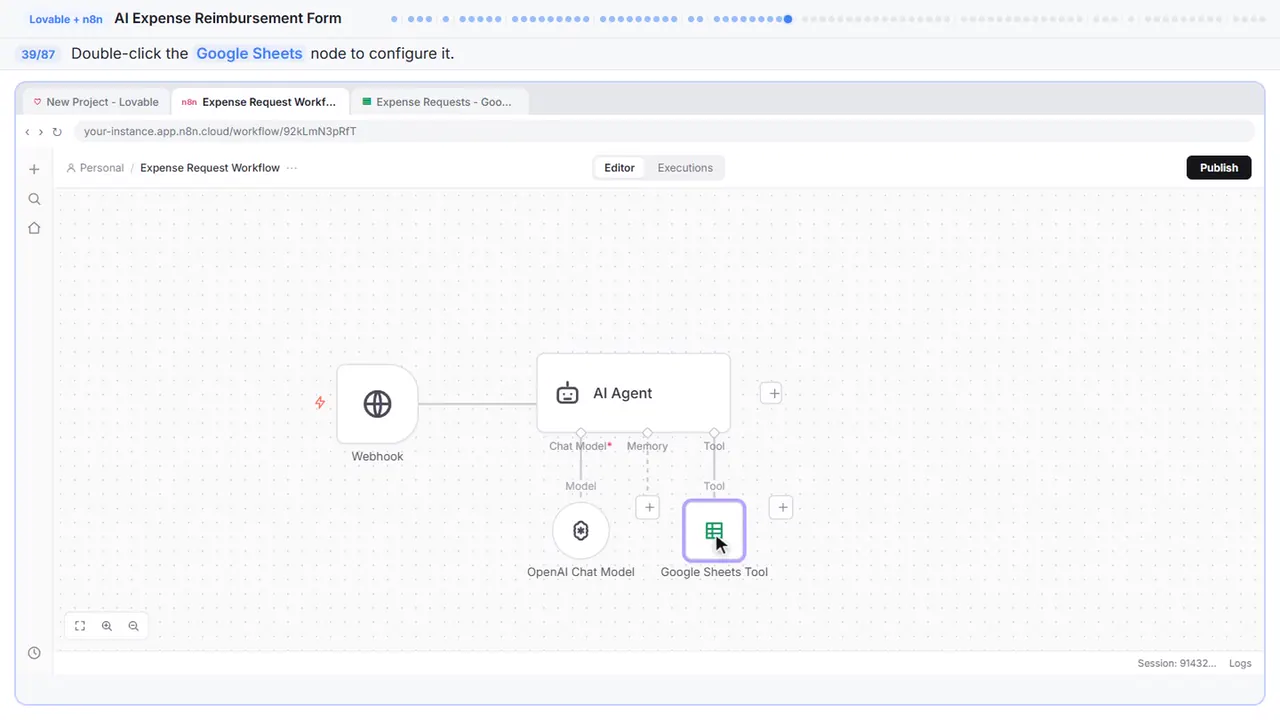1280x720 pixels.
Task: Click the plus button right of AI Agent
Action: [x=771, y=393]
